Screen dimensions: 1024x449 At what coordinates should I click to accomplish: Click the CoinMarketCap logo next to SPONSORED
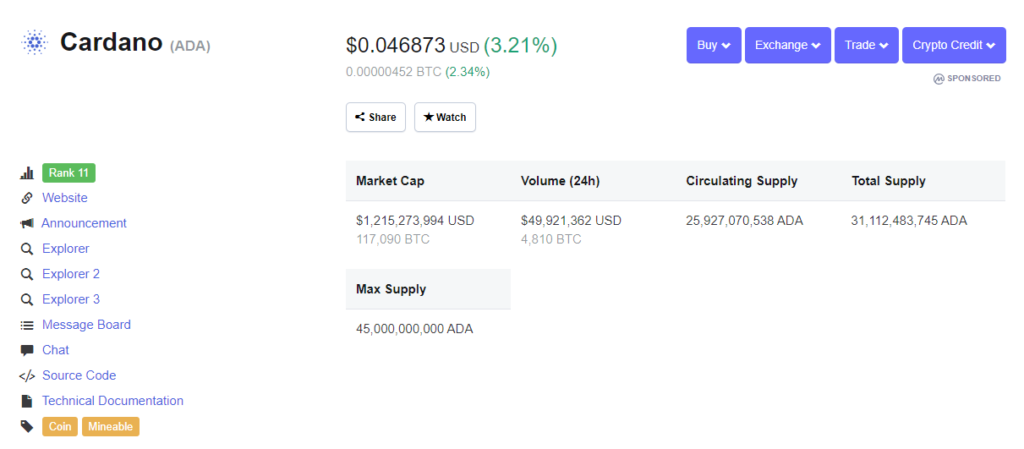(939, 78)
